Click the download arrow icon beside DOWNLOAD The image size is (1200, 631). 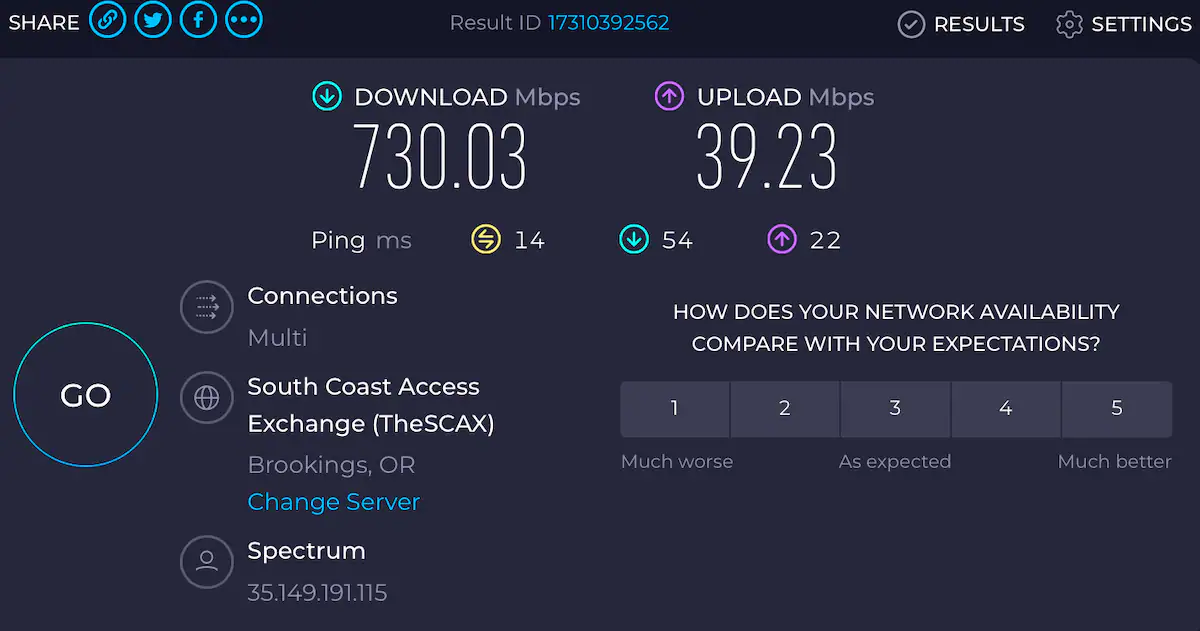pos(327,97)
